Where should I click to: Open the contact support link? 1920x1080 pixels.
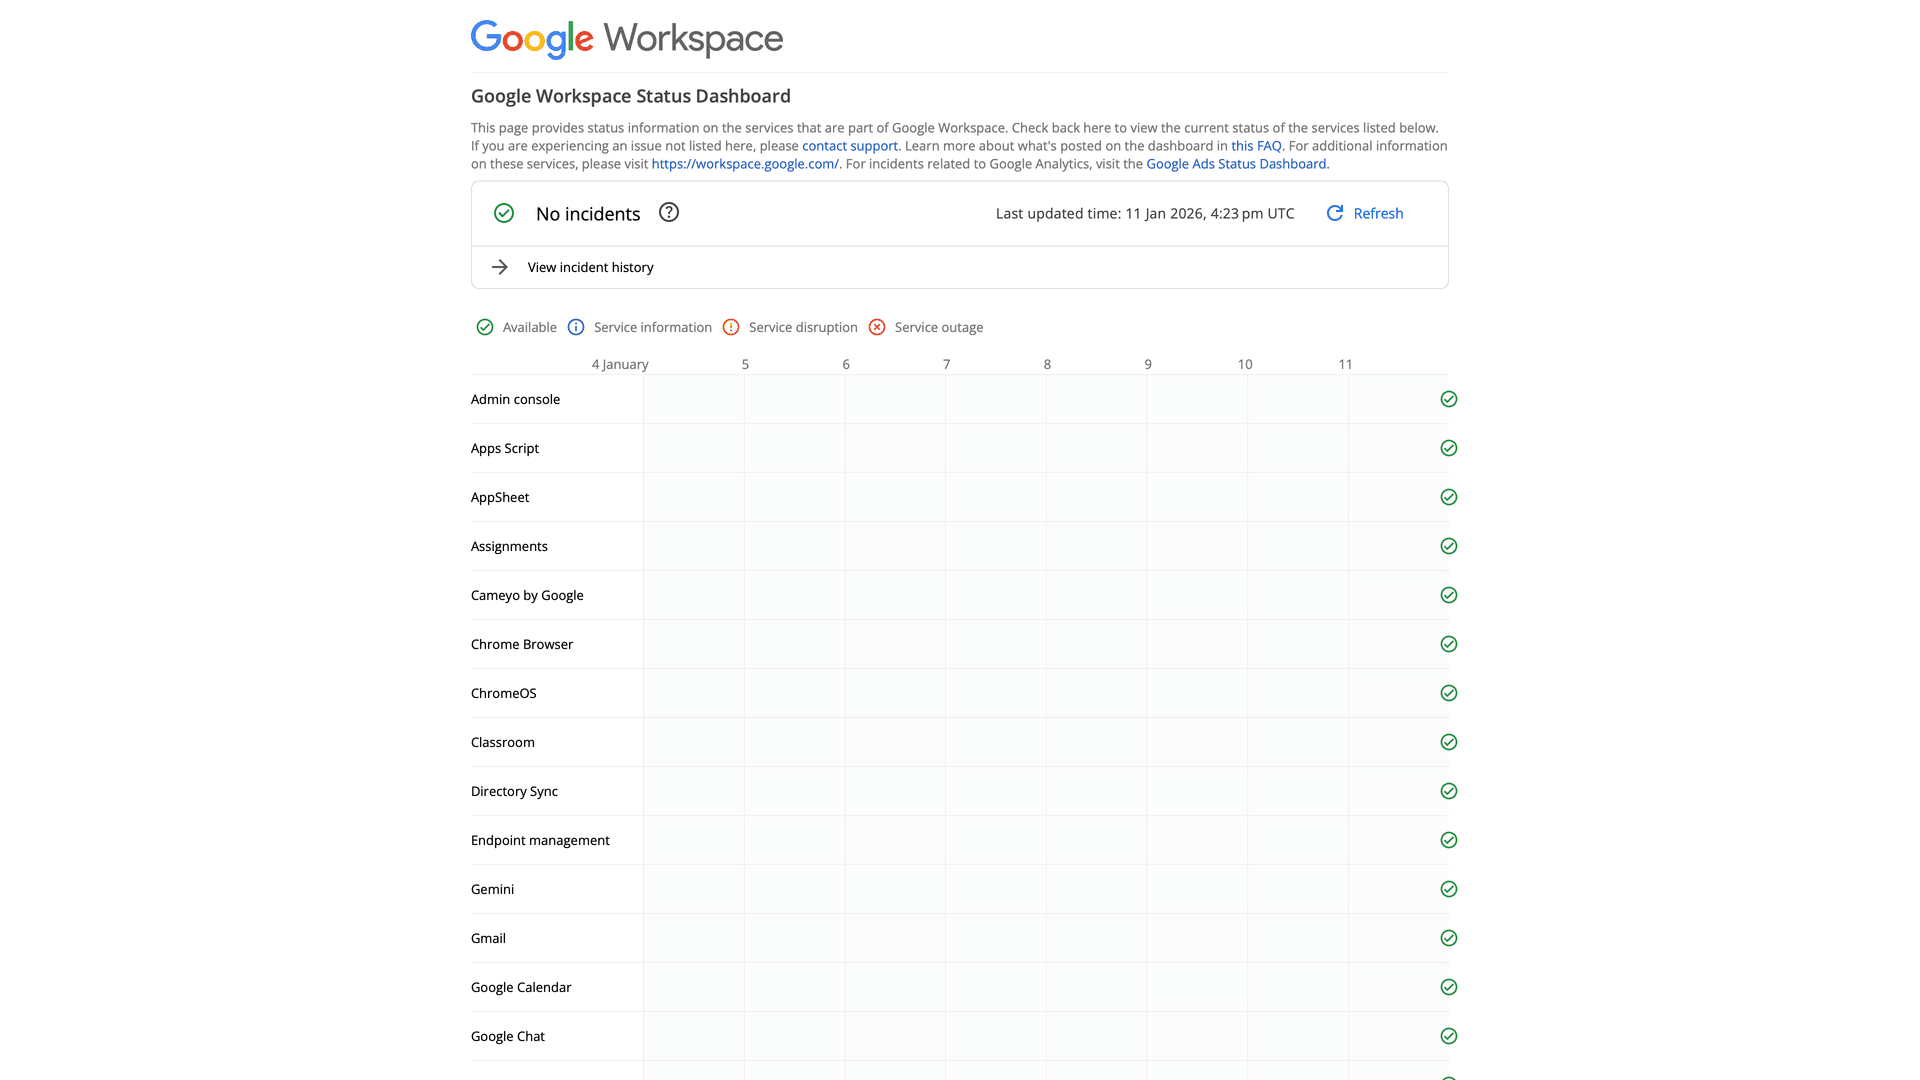pyautogui.click(x=849, y=145)
